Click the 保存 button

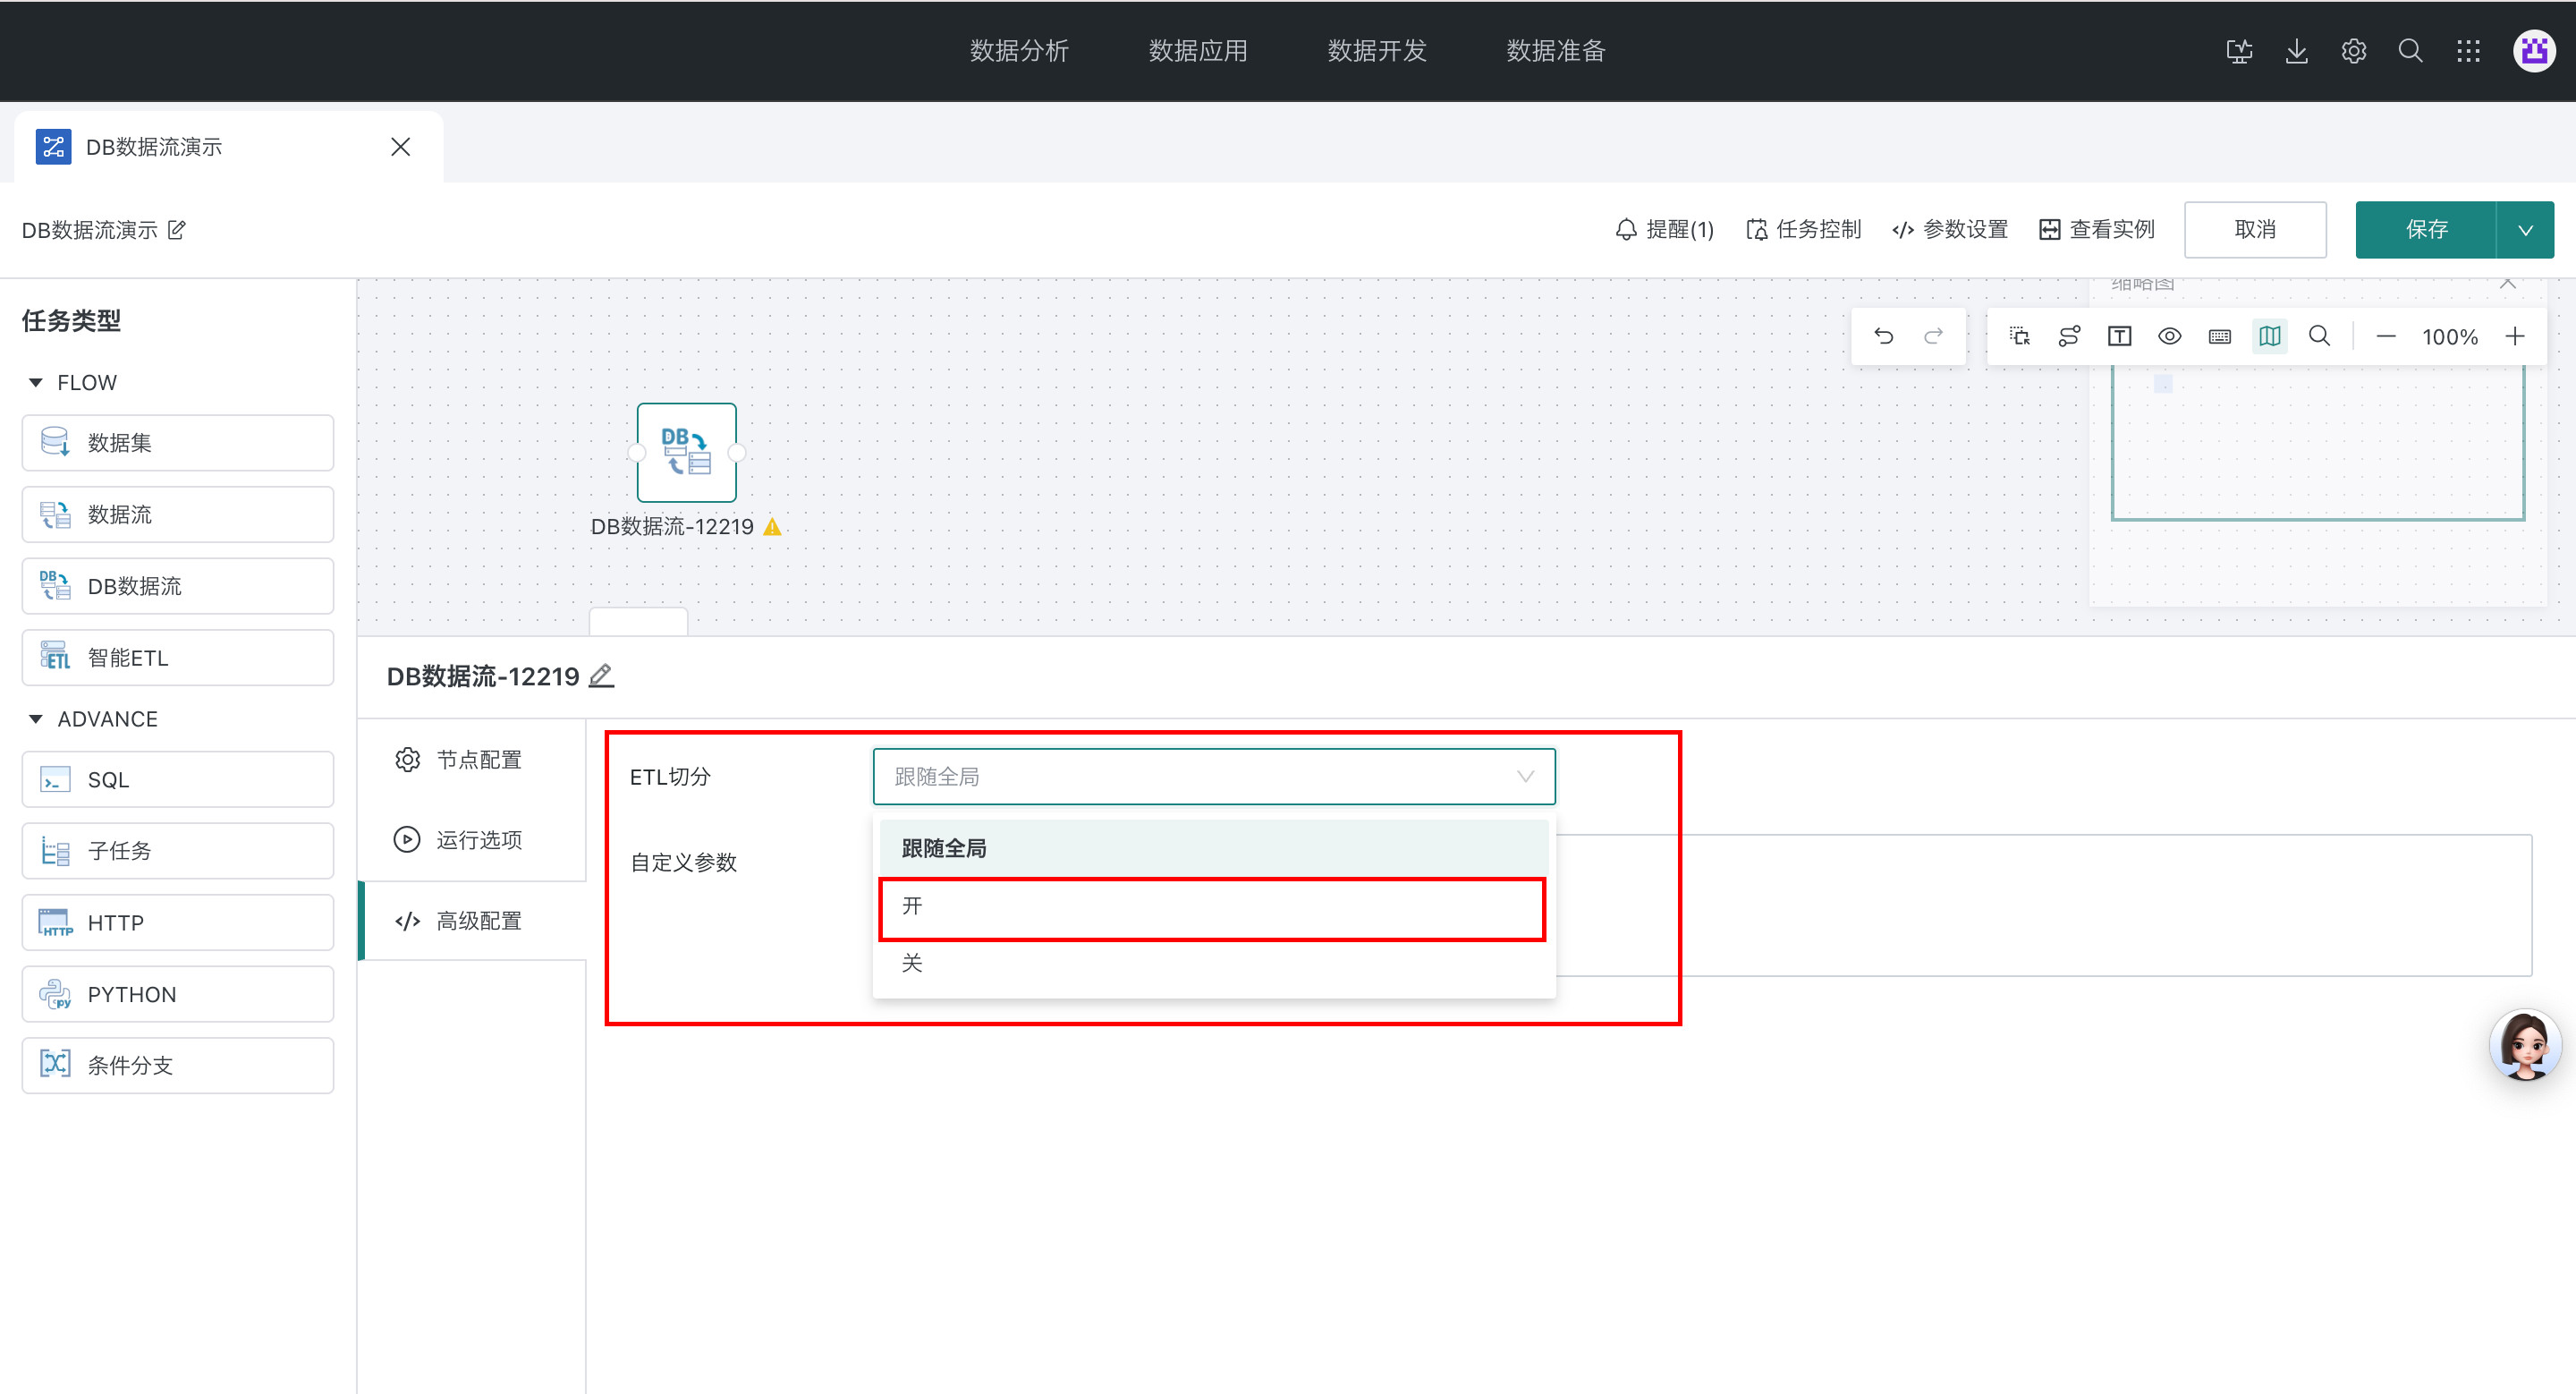tap(2425, 230)
